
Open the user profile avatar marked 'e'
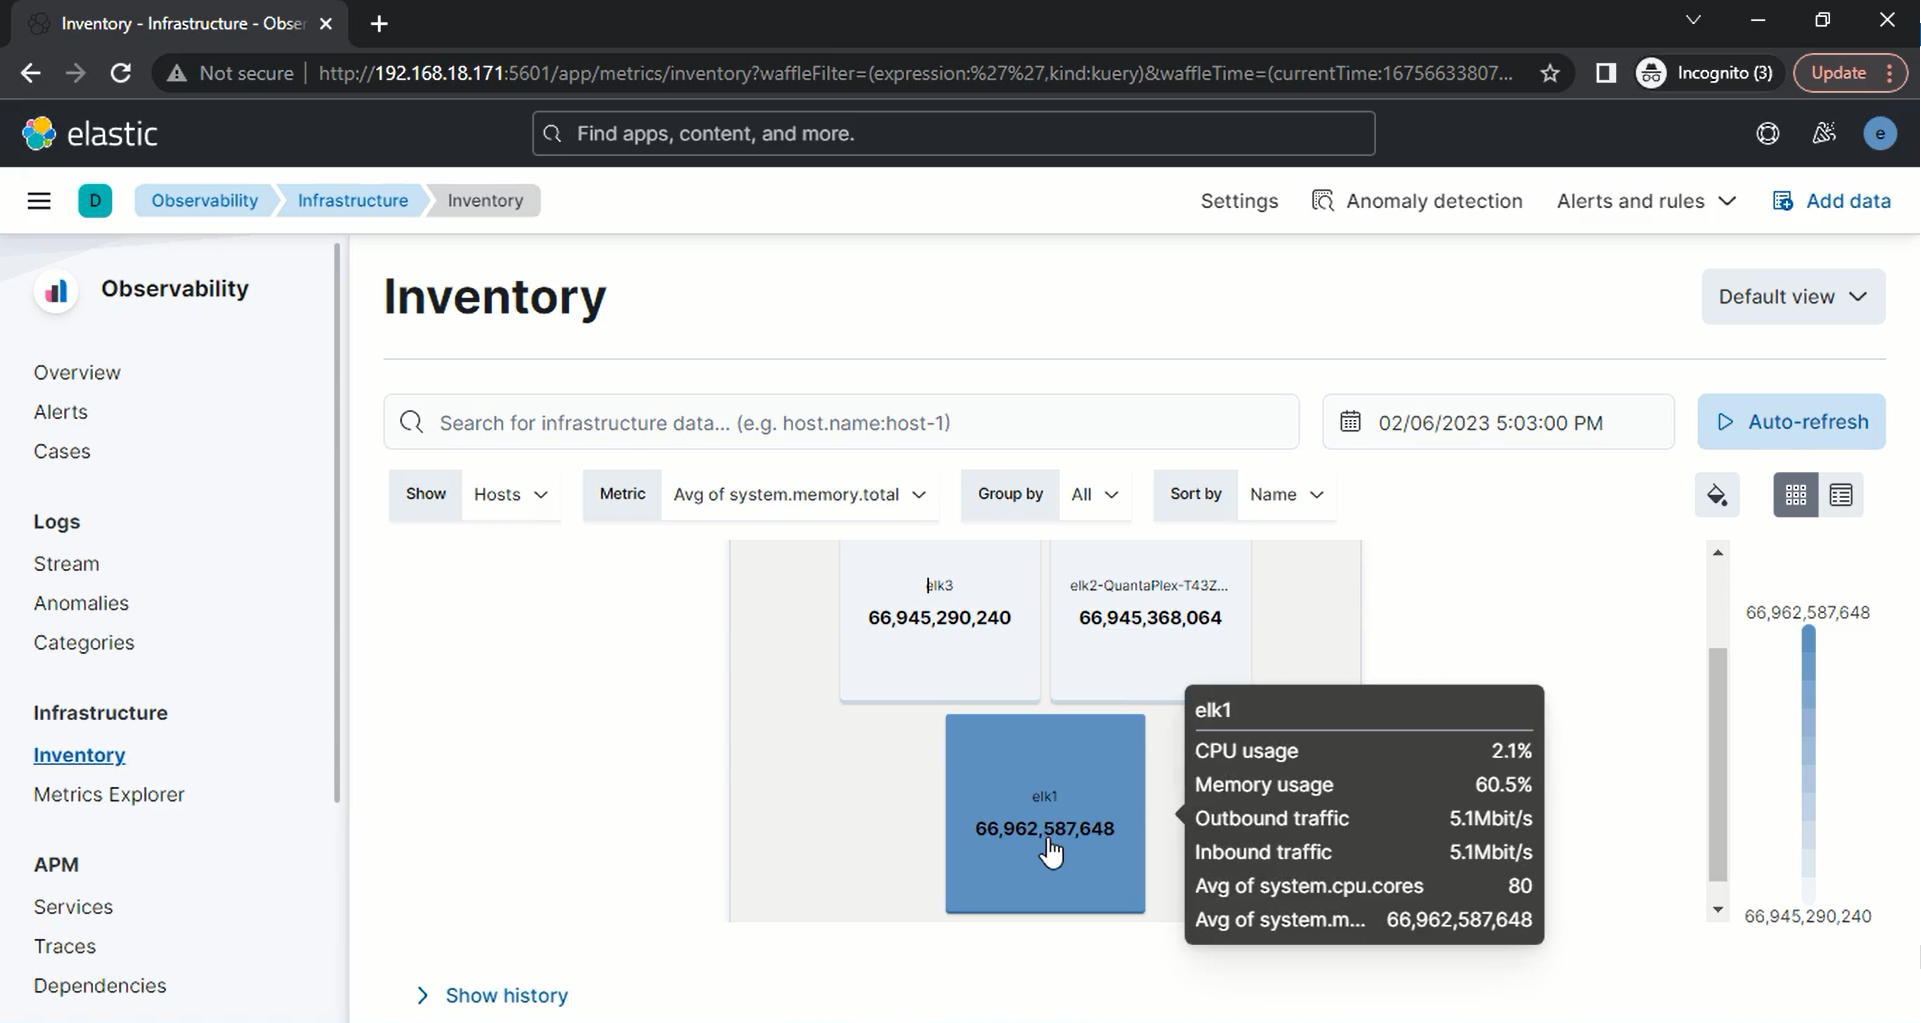coord(1882,133)
